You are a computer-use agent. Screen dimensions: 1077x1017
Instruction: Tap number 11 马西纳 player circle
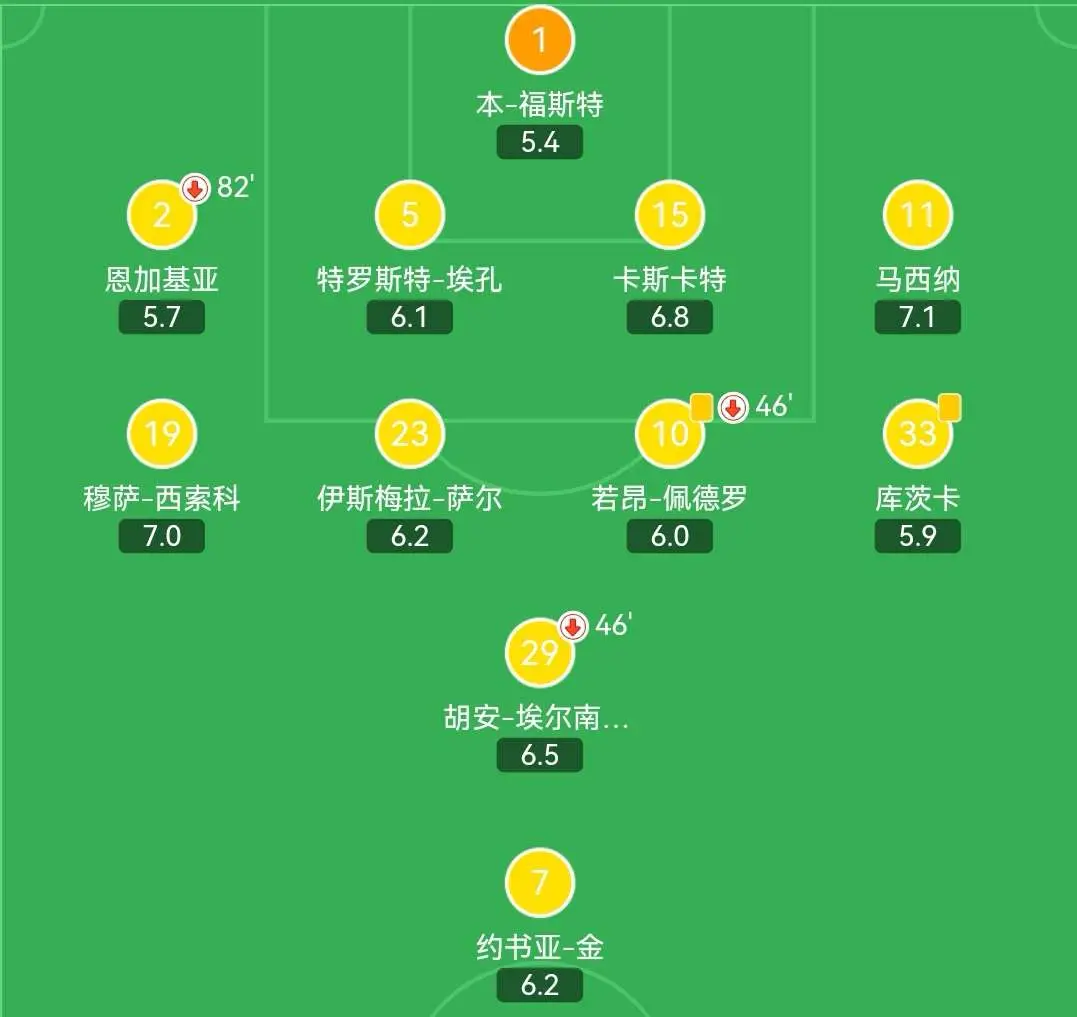(x=918, y=215)
